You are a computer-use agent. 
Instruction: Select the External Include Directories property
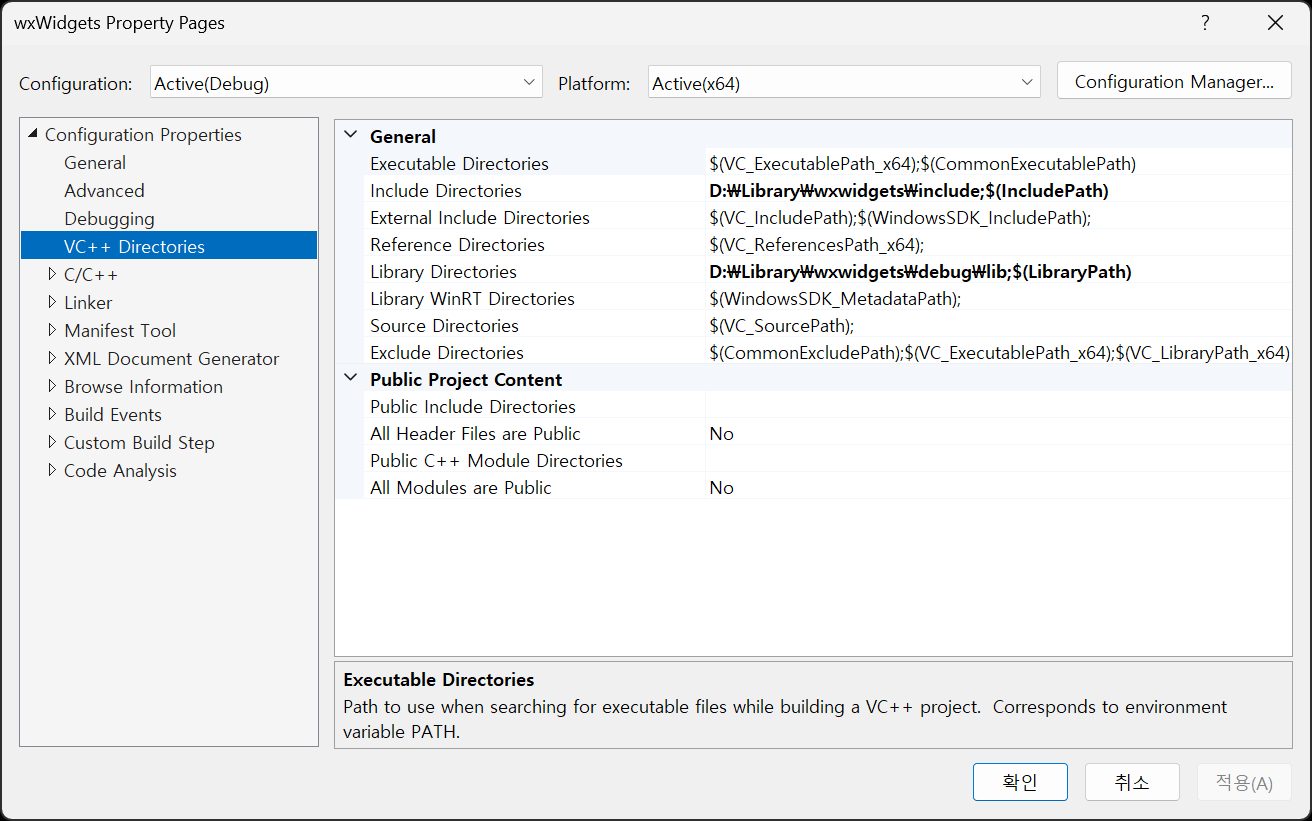[480, 217]
